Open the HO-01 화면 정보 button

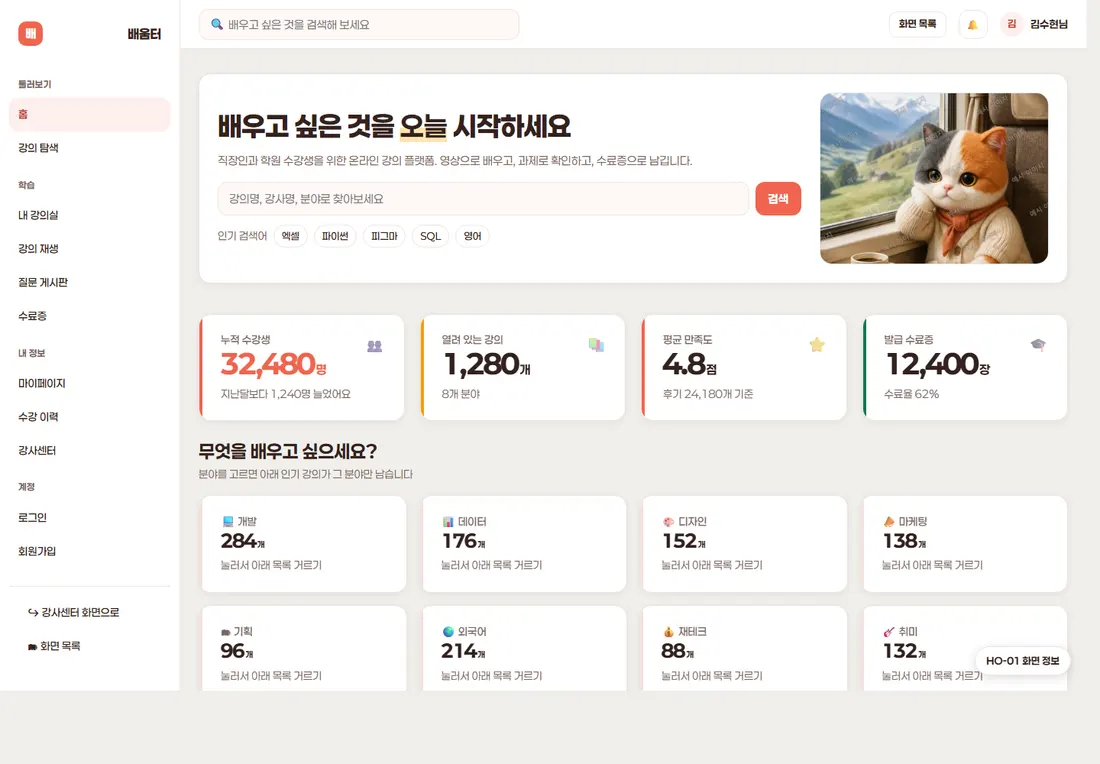pos(1022,661)
